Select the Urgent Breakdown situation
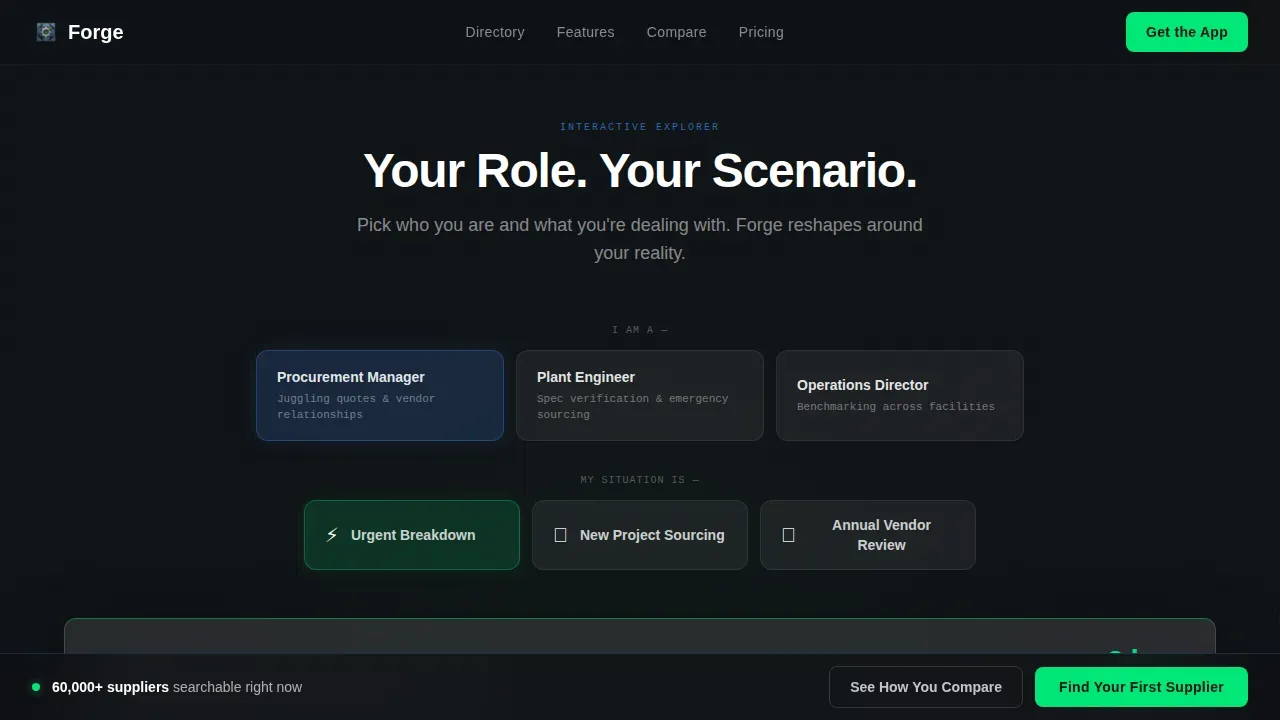Screen dimensions: 1280x720 [412, 535]
